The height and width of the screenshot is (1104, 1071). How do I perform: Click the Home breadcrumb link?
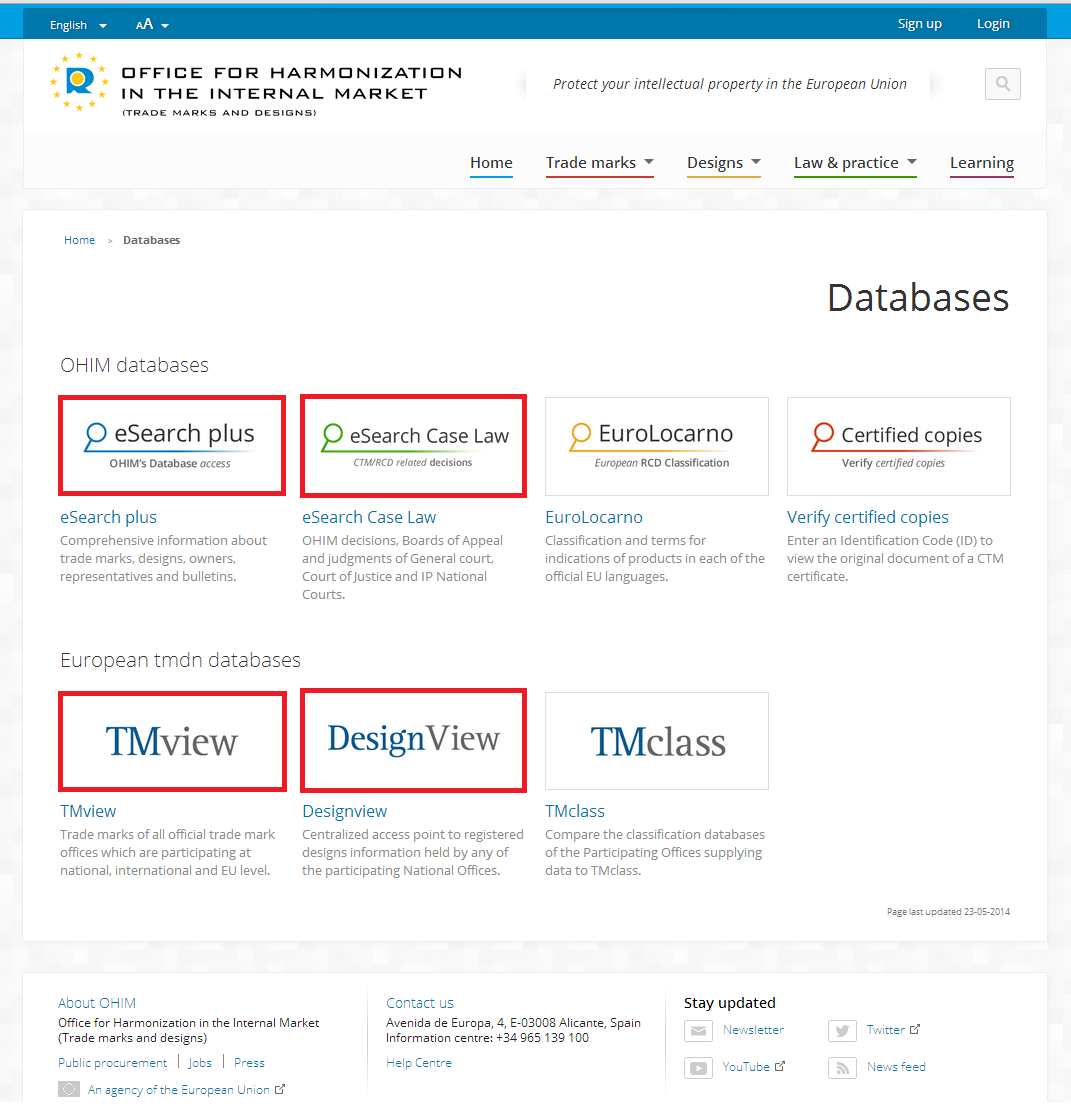pyautogui.click(x=79, y=240)
